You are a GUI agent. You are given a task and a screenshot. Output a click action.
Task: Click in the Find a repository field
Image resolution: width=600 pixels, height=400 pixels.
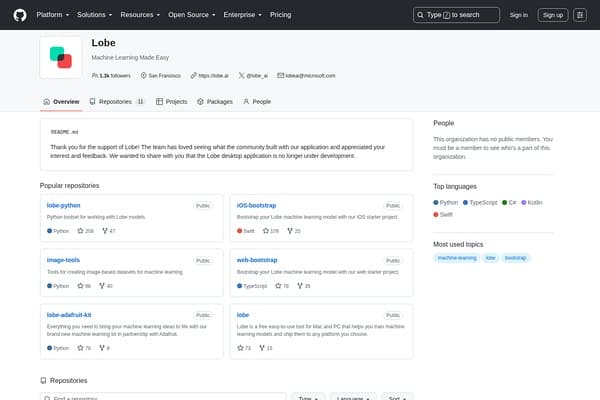(x=163, y=398)
